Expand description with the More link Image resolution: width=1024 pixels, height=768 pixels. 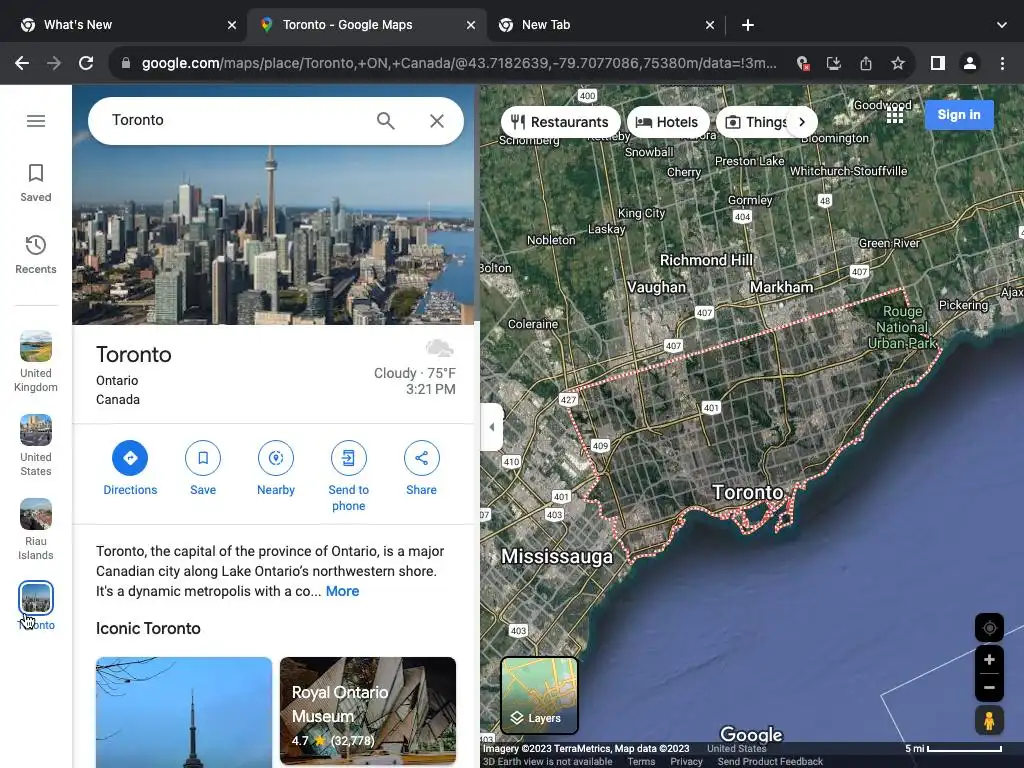coord(342,591)
